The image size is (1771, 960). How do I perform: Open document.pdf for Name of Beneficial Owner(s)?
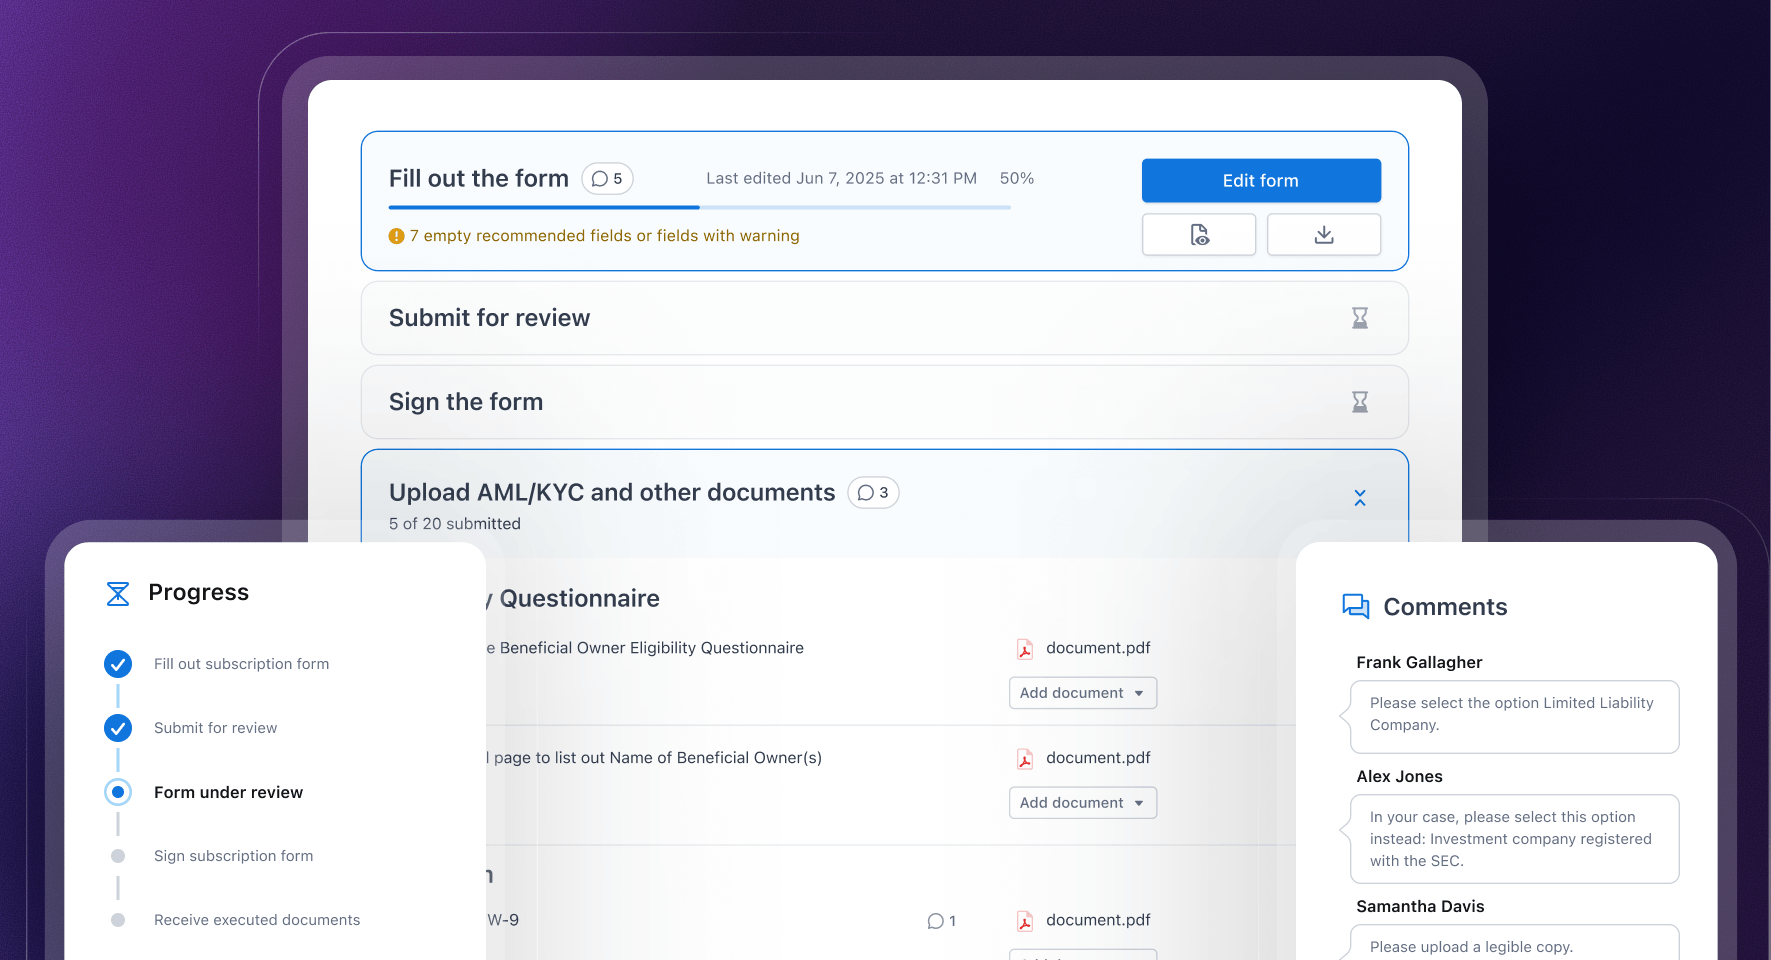[x=1098, y=758]
